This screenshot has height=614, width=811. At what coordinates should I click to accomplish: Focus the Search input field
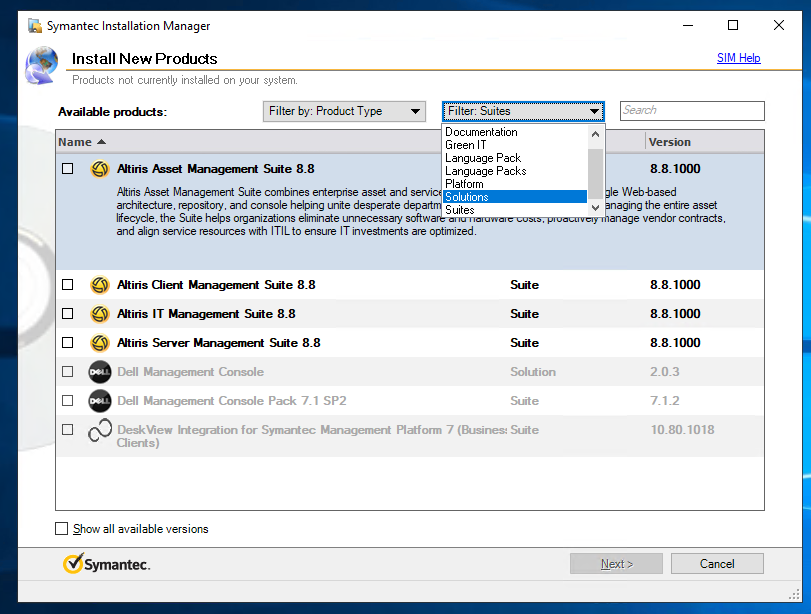692,111
